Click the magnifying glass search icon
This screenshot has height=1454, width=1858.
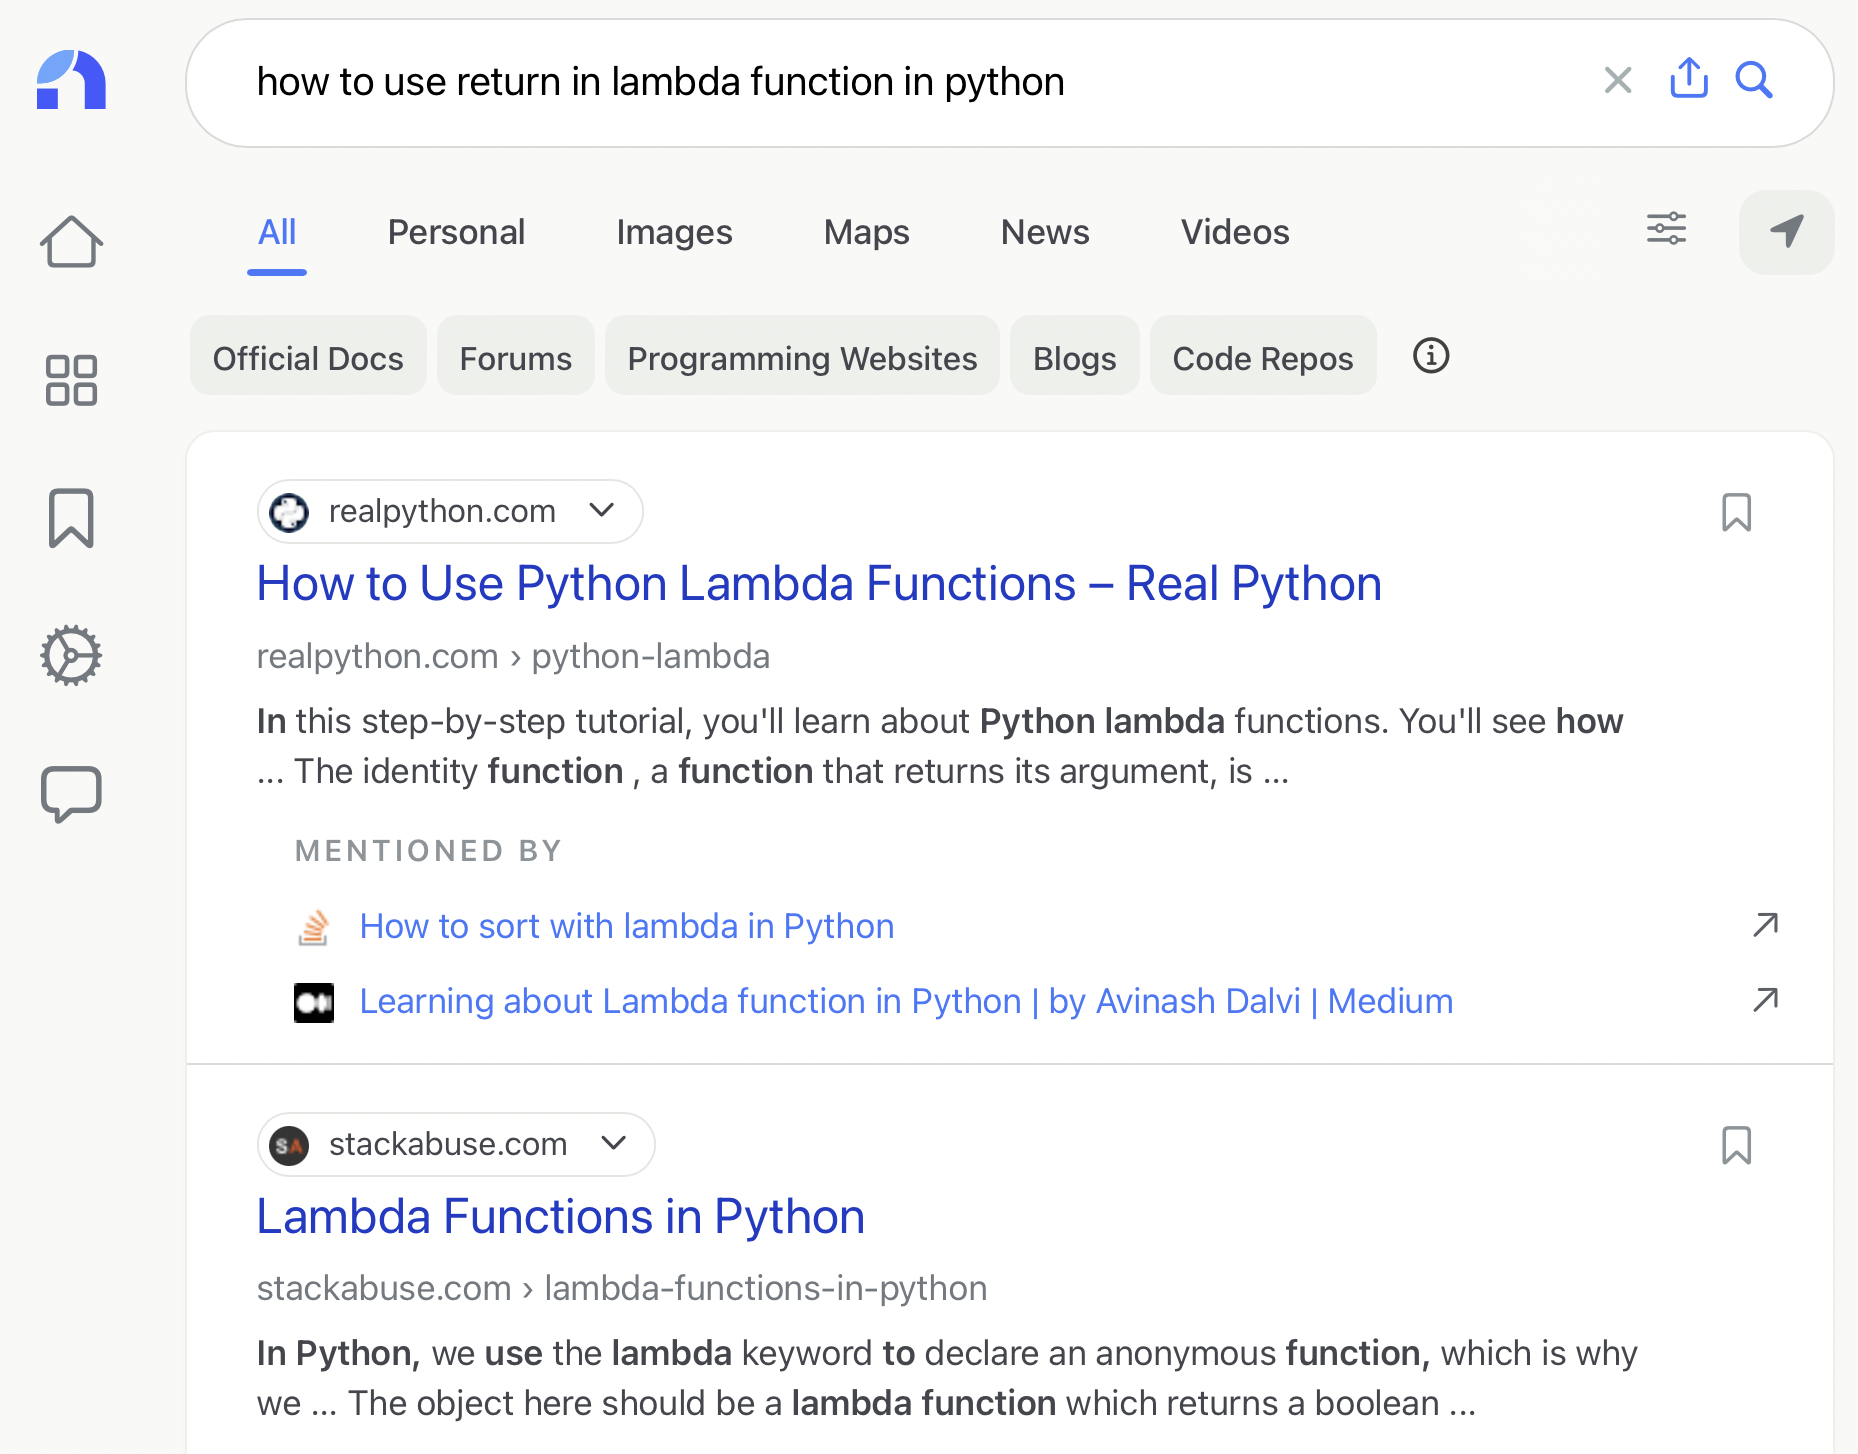pyautogui.click(x=1754, y=80)
